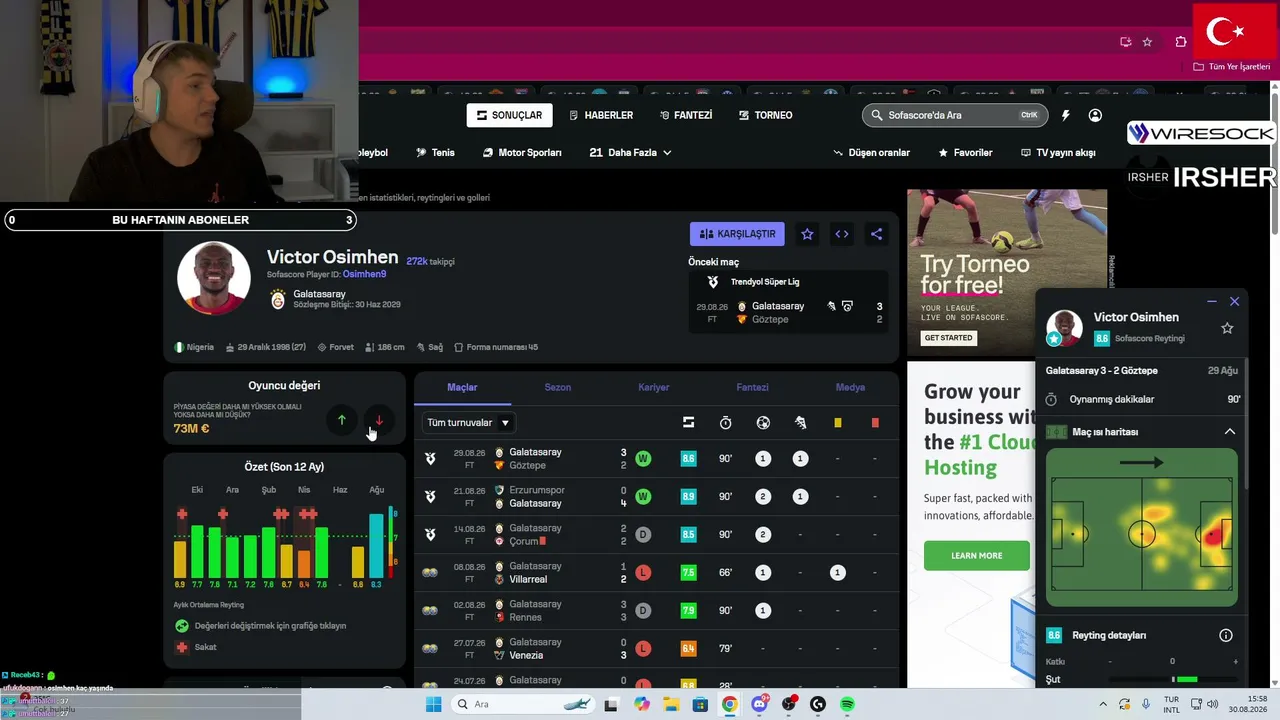Close the Victor Osimhen popup panel
This screenshot has height=720, width=1280.
pos(1234,301)
